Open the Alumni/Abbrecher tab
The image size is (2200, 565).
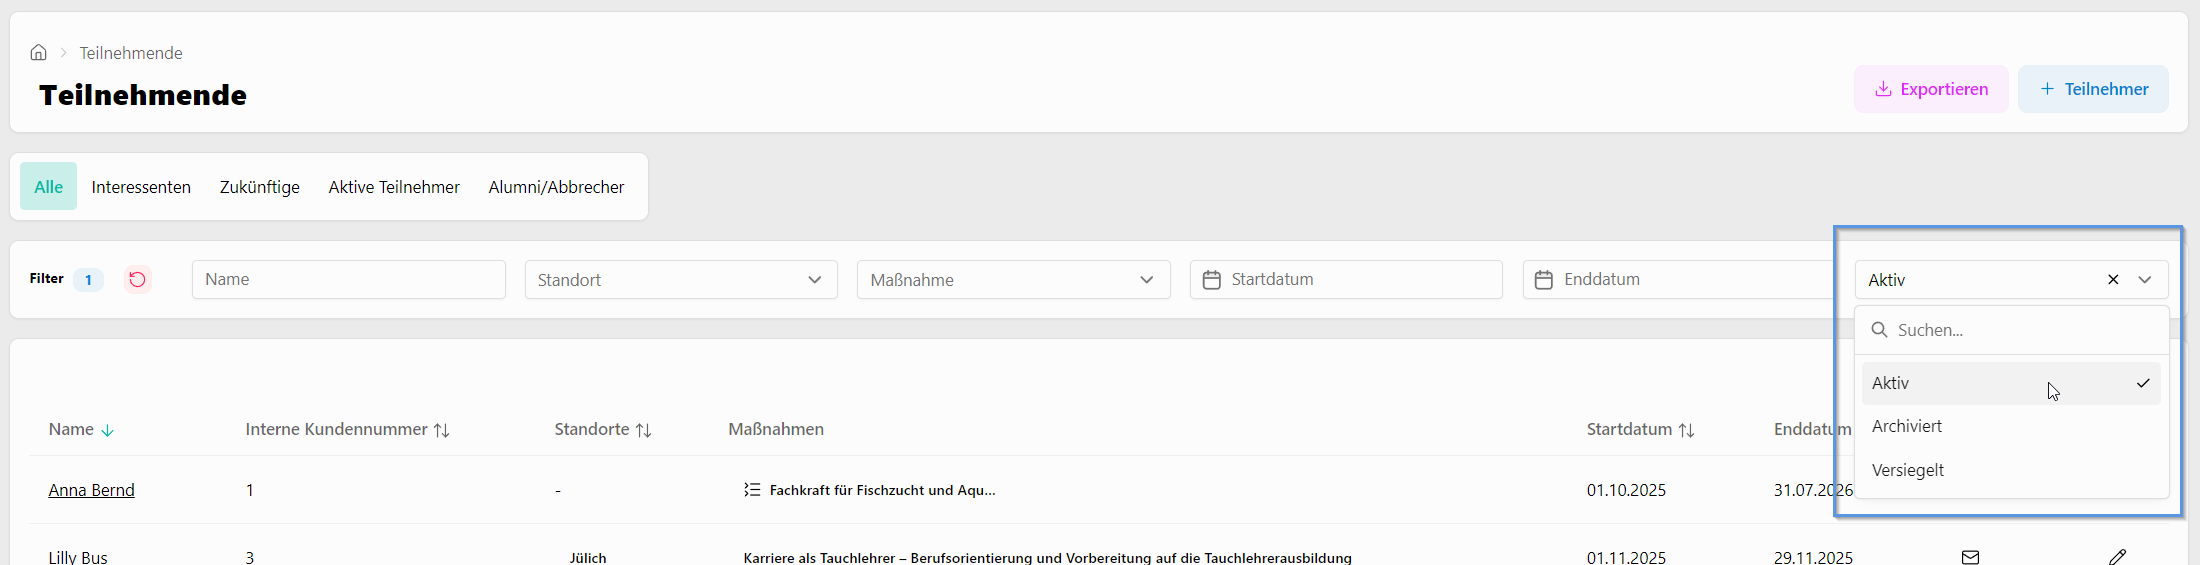click(556, 187)
